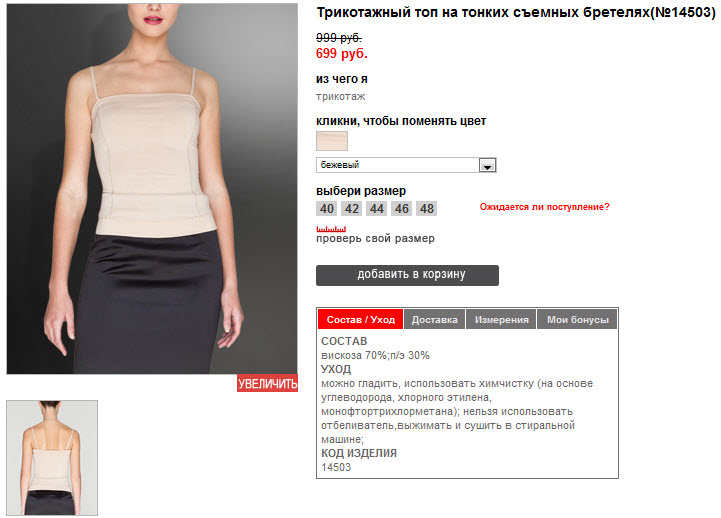Select size 46
This screenshot has width=721, height=518.
coord(401,209)
